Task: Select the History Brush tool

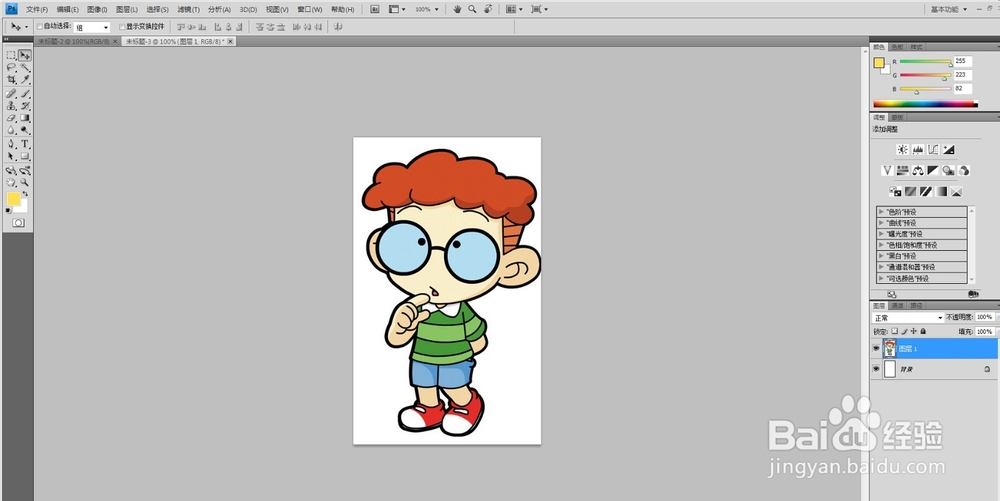Action: [25, 106]
